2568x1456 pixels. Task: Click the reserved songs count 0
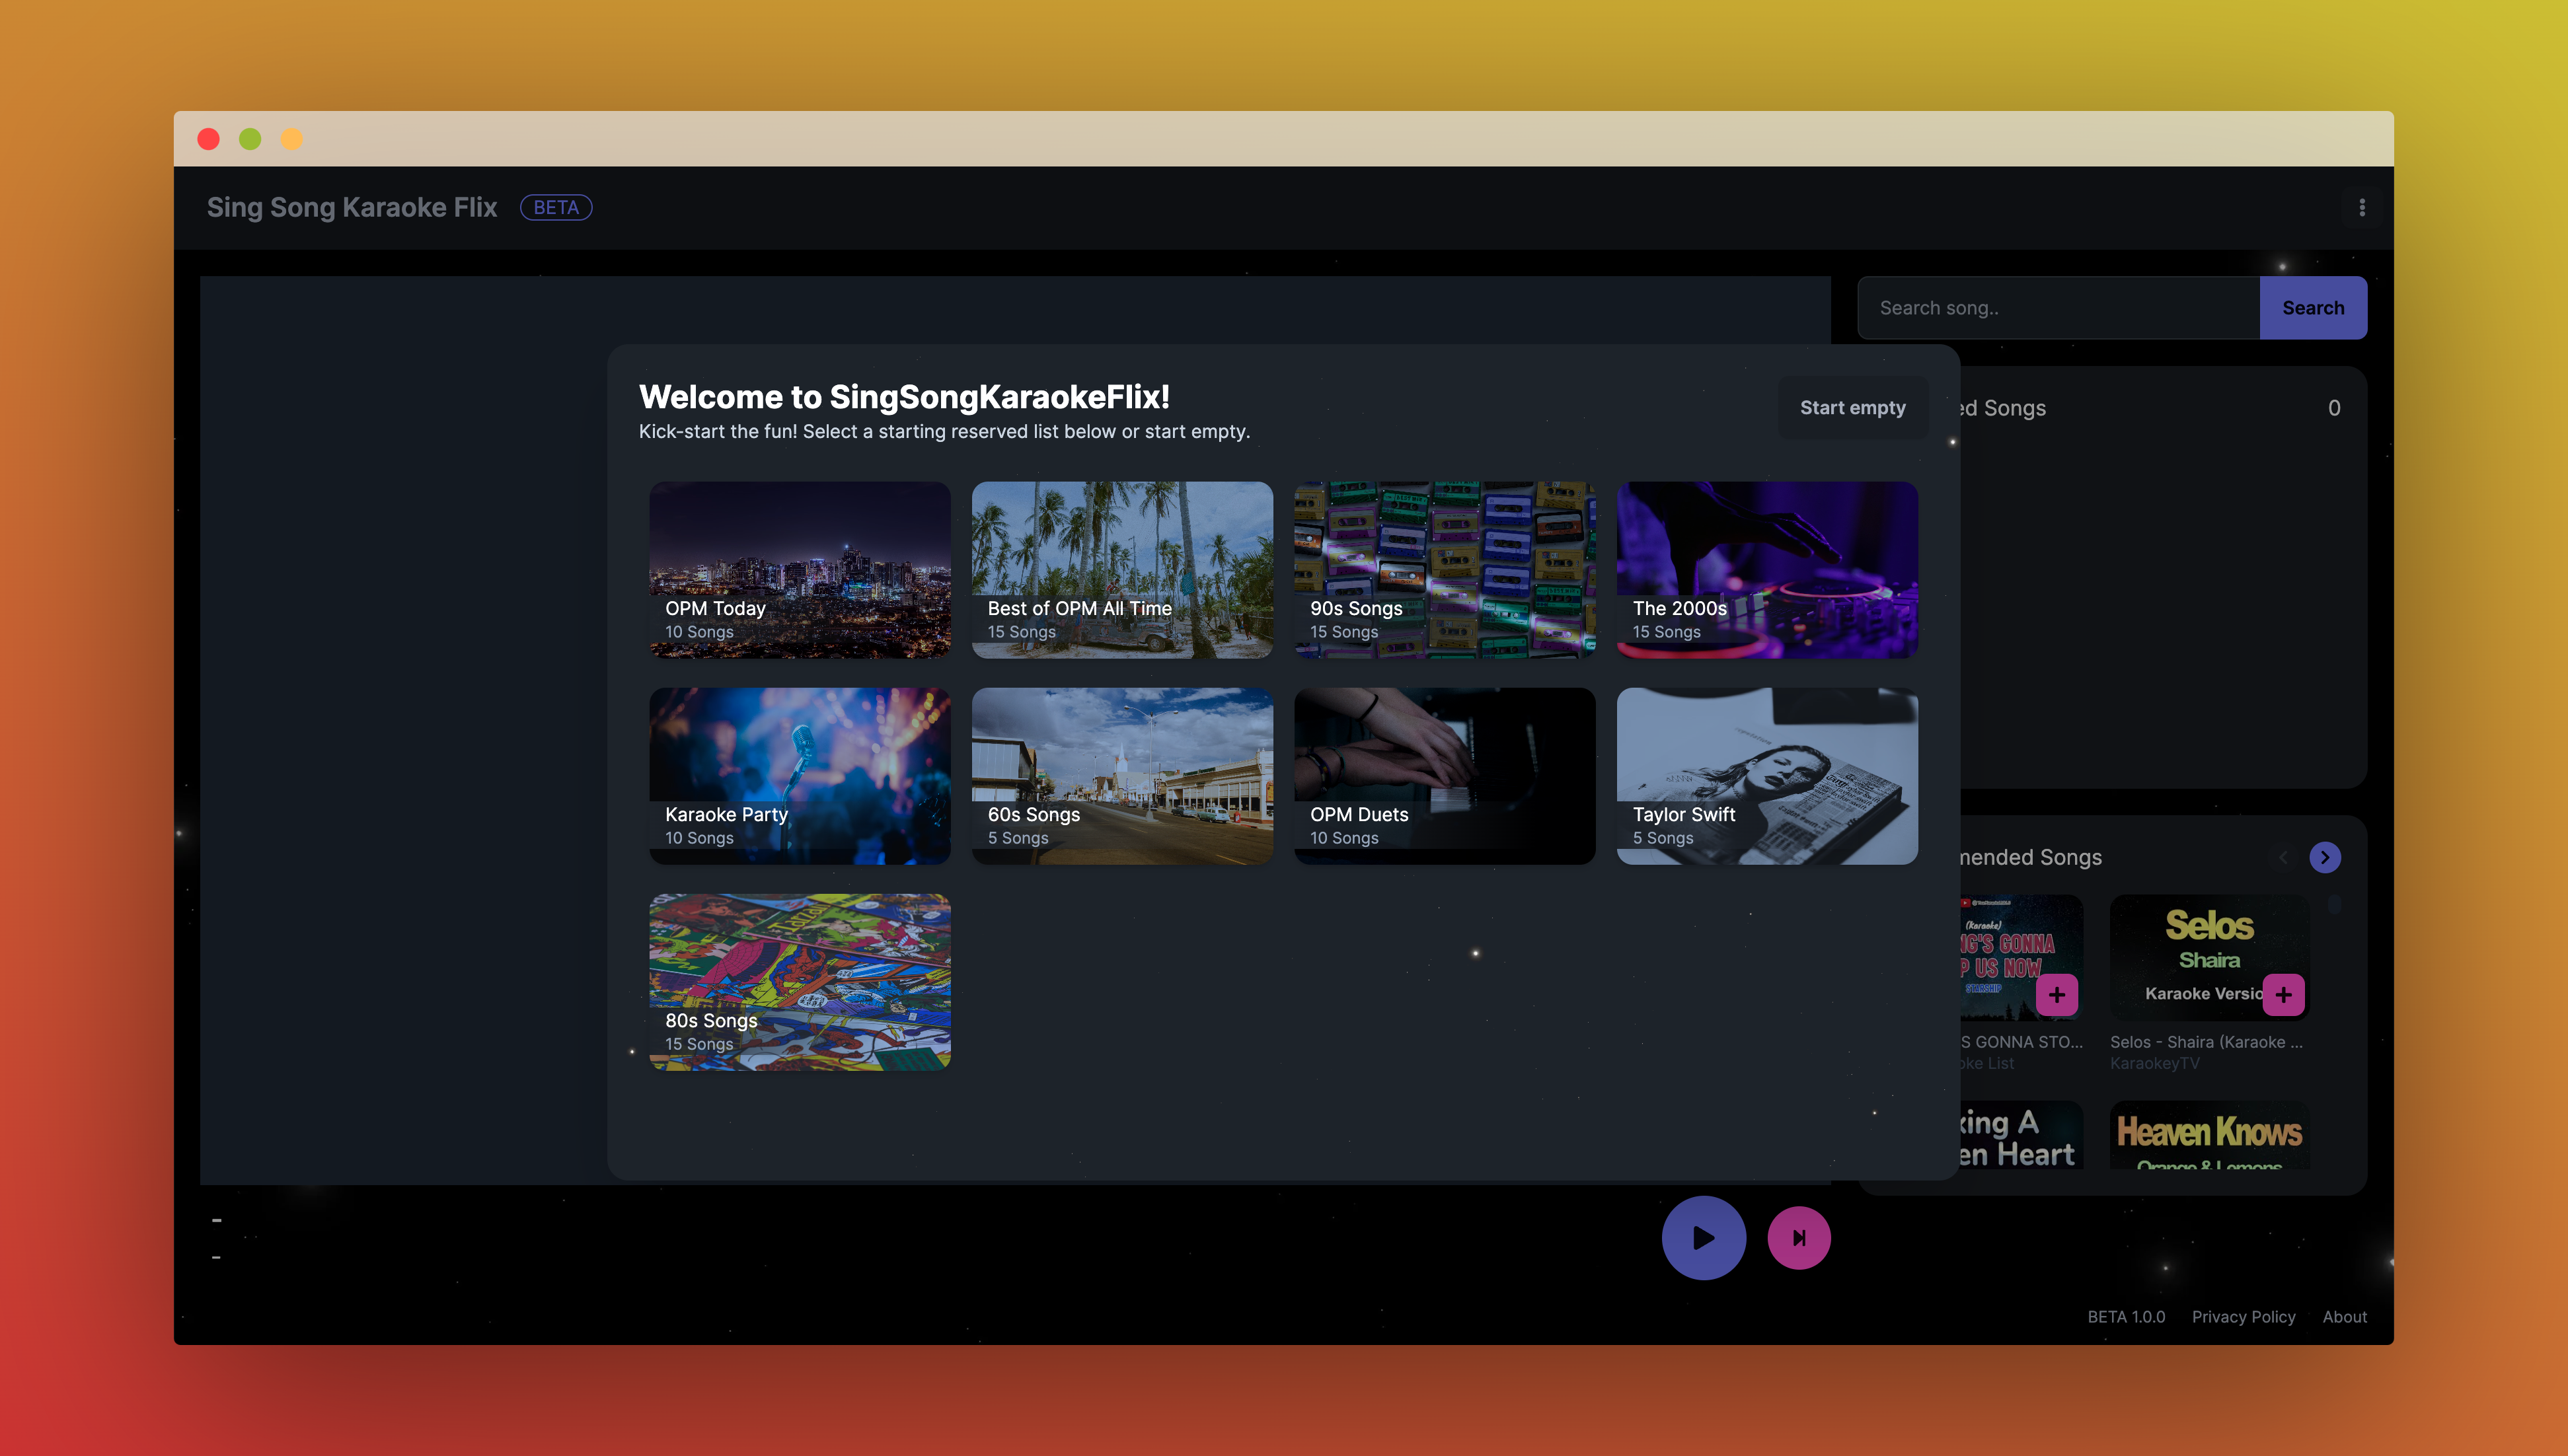(x=2334, y=408)
